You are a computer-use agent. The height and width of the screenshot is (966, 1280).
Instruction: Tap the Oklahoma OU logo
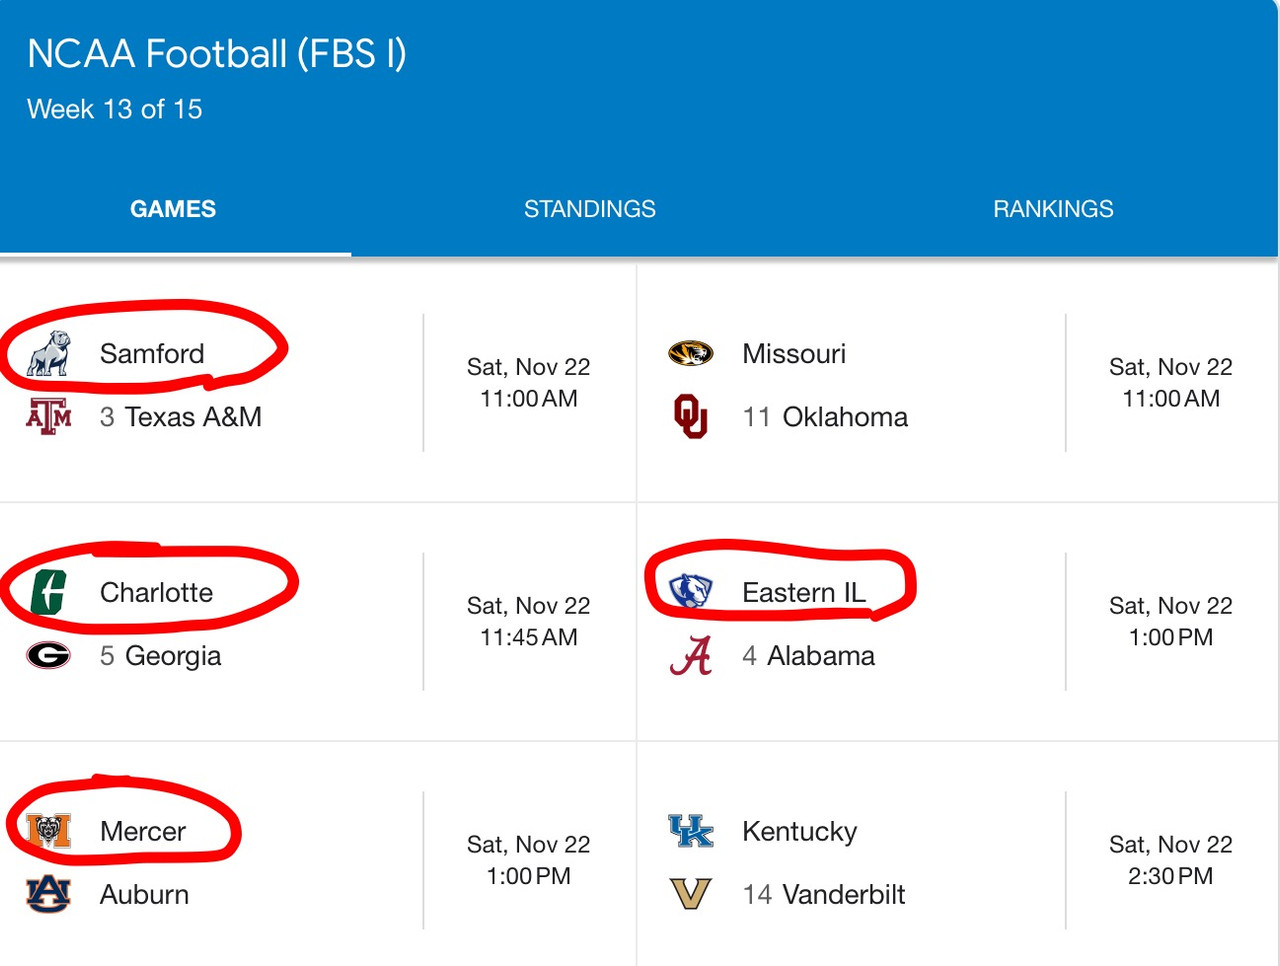(691, 416)
